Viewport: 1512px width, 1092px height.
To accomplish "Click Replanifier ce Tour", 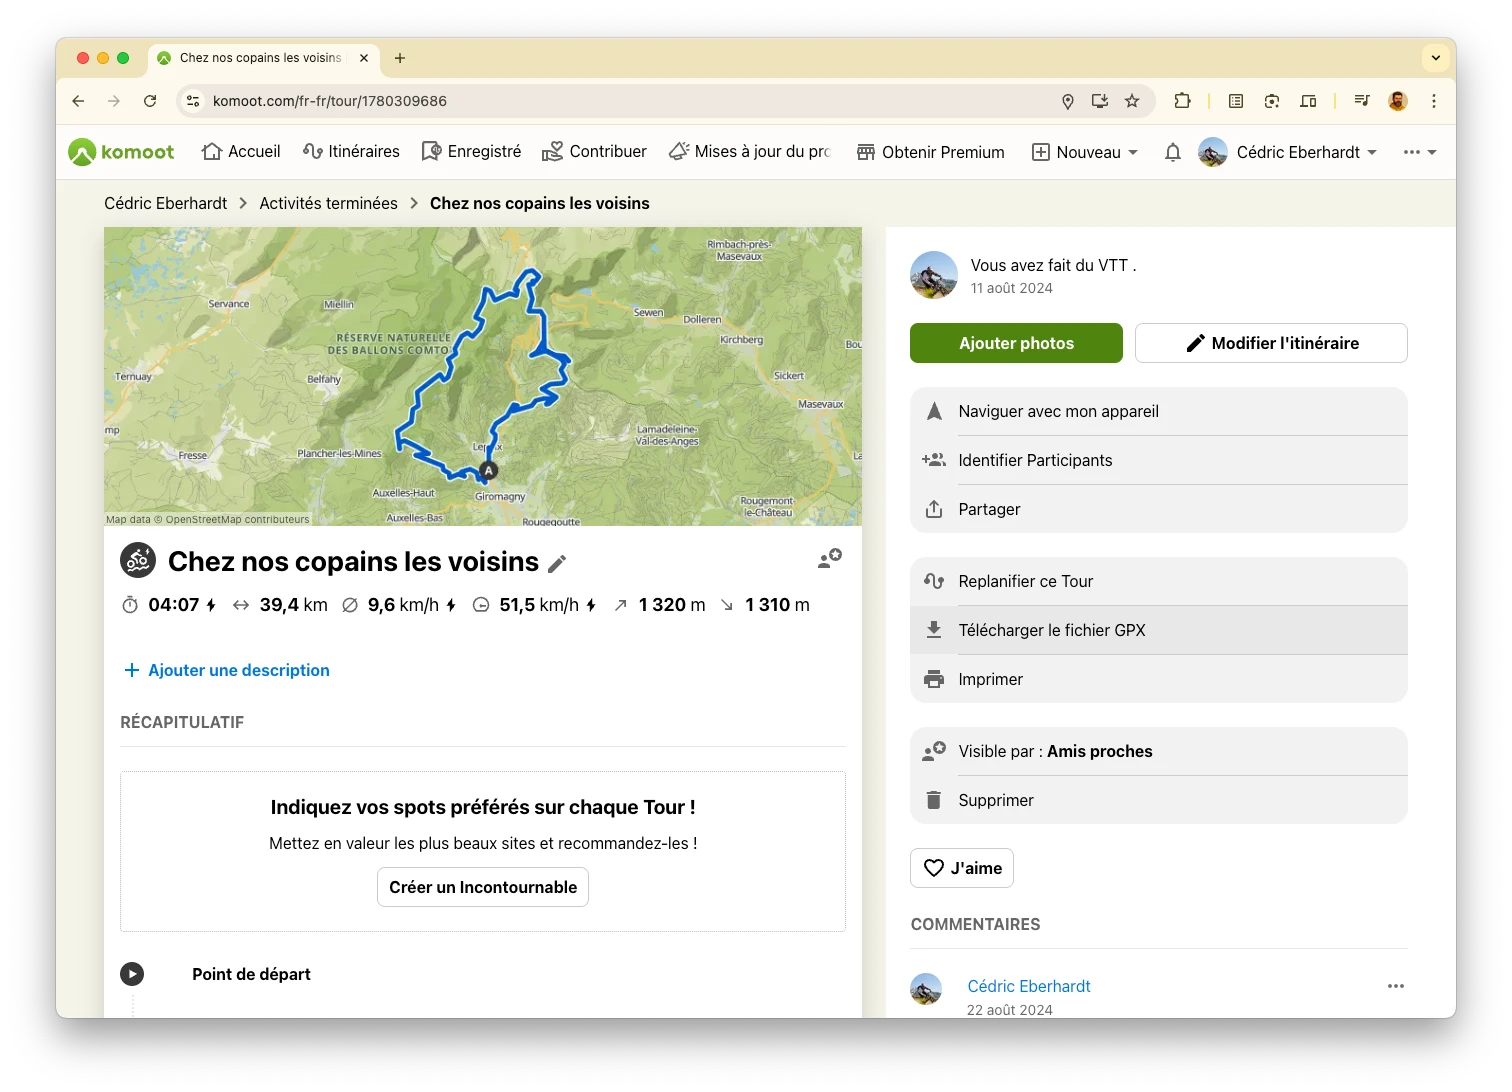I will (1159, 581).
